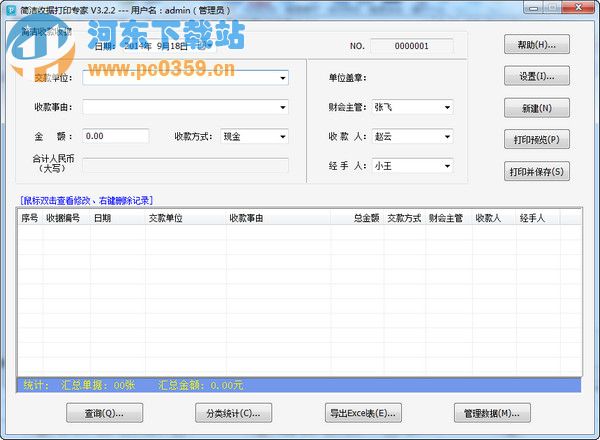Click the 汇总单据 summary in status bar

[98, 385]
